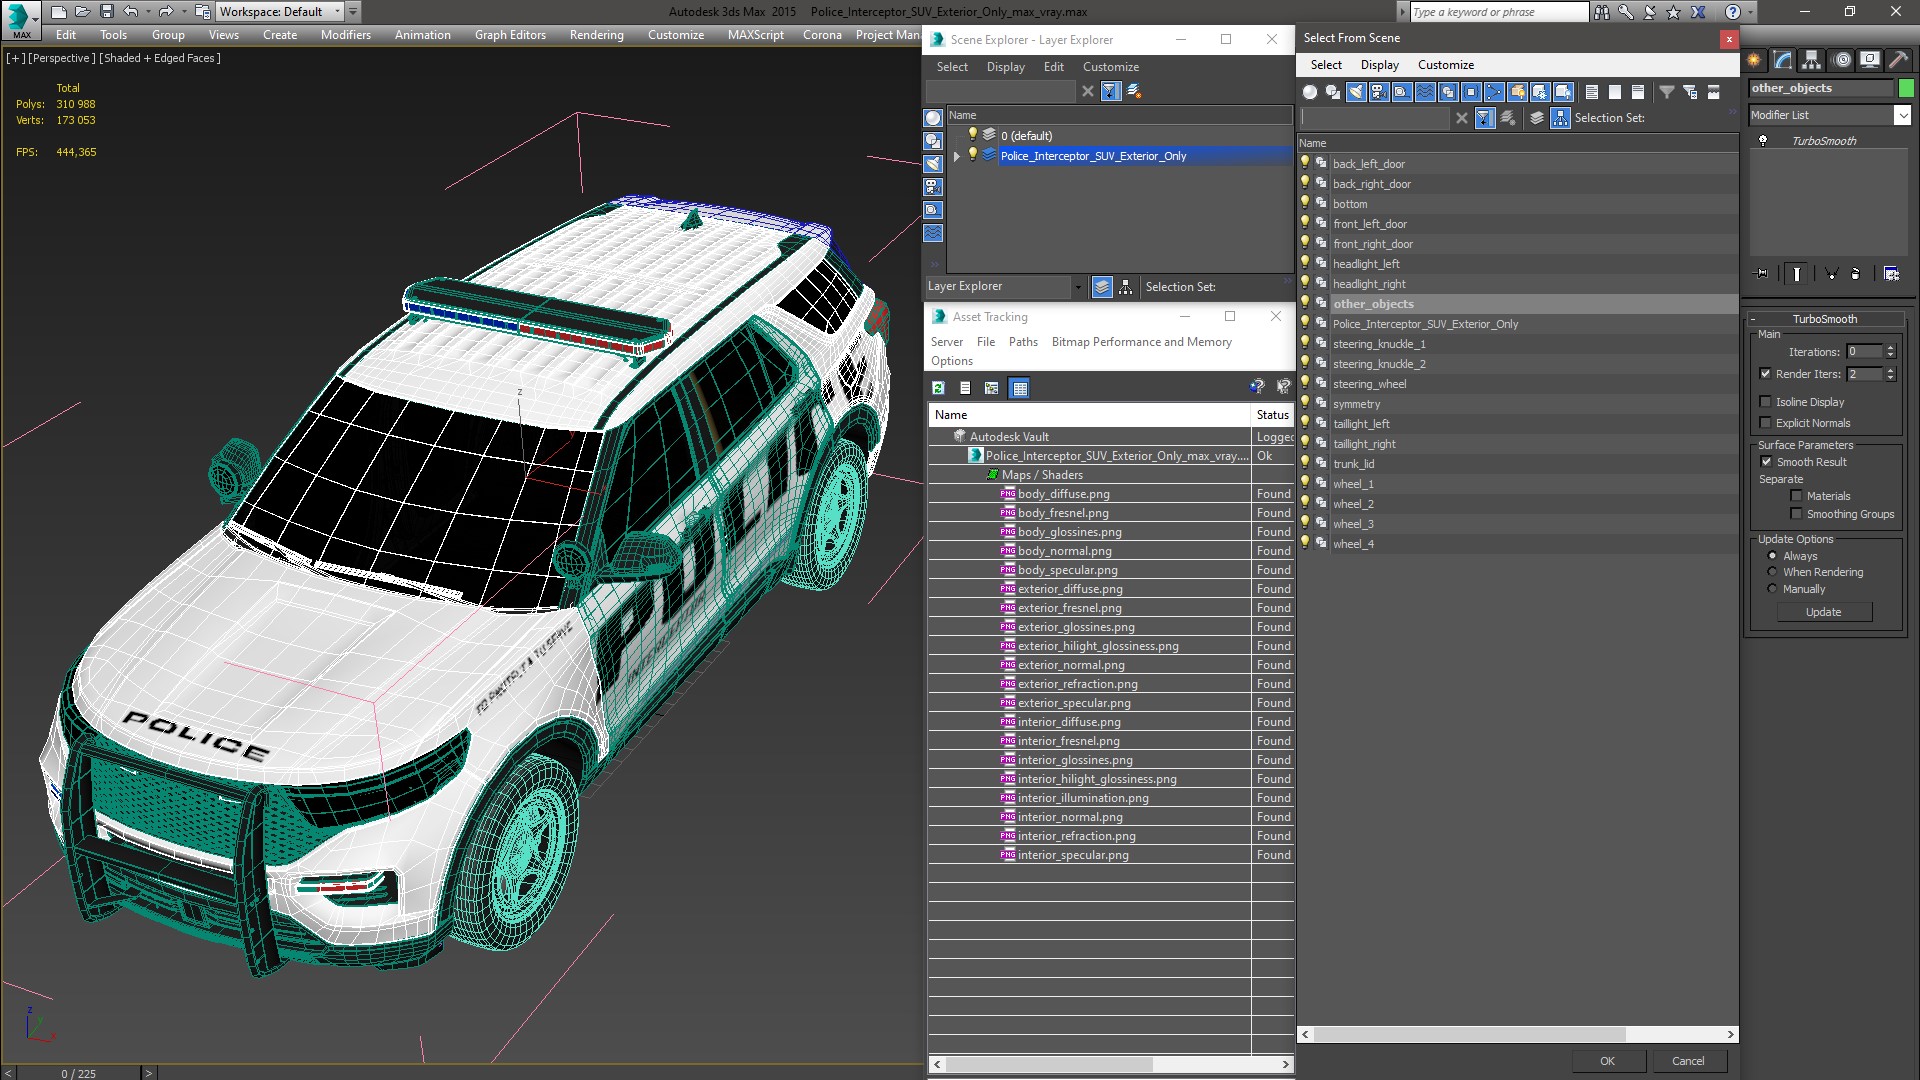Open the Rendering menu
Viewport: 1920px width, 1080px height.
596,35
